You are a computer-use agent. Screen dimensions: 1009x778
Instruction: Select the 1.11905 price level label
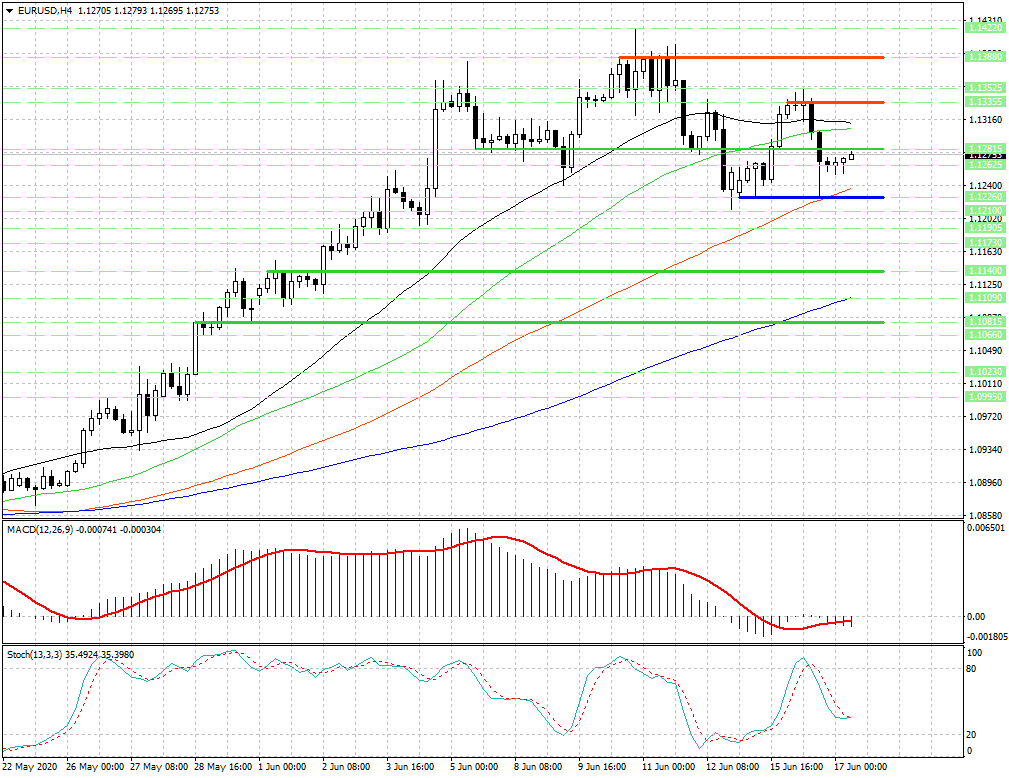[985, 228]
